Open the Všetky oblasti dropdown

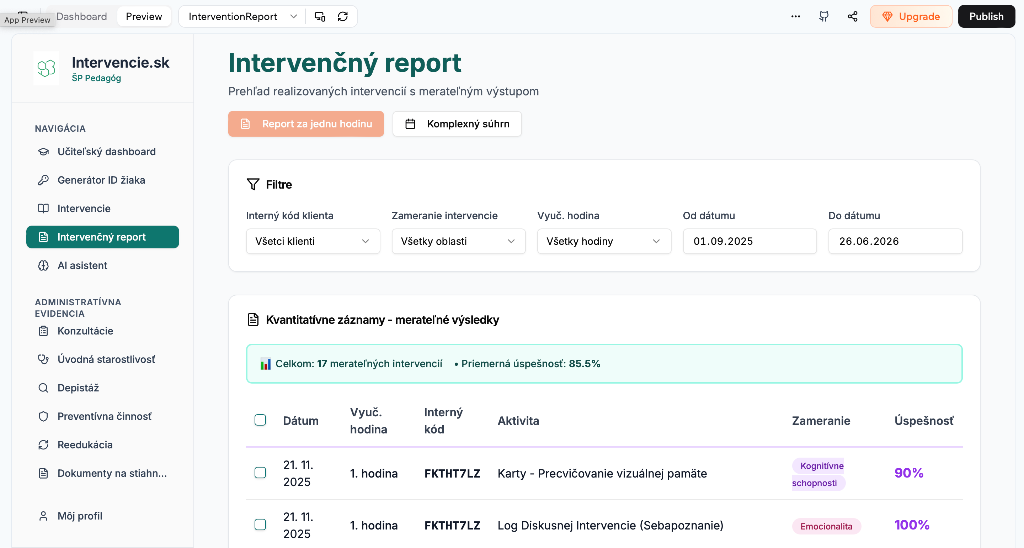tap(458, 241)
